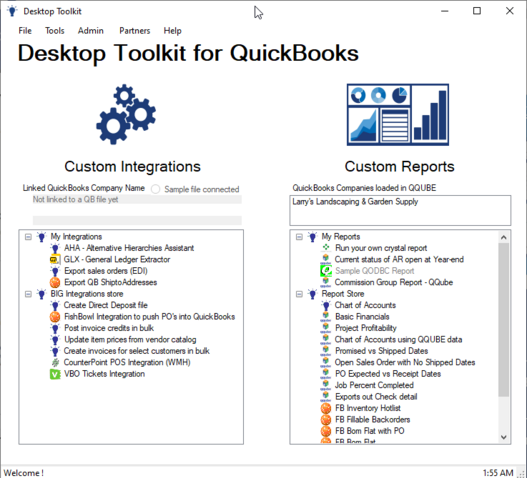The image size is (527, 478).
Task: Select Chart of Accounts using QQUBE data
Action: (399, 340)
